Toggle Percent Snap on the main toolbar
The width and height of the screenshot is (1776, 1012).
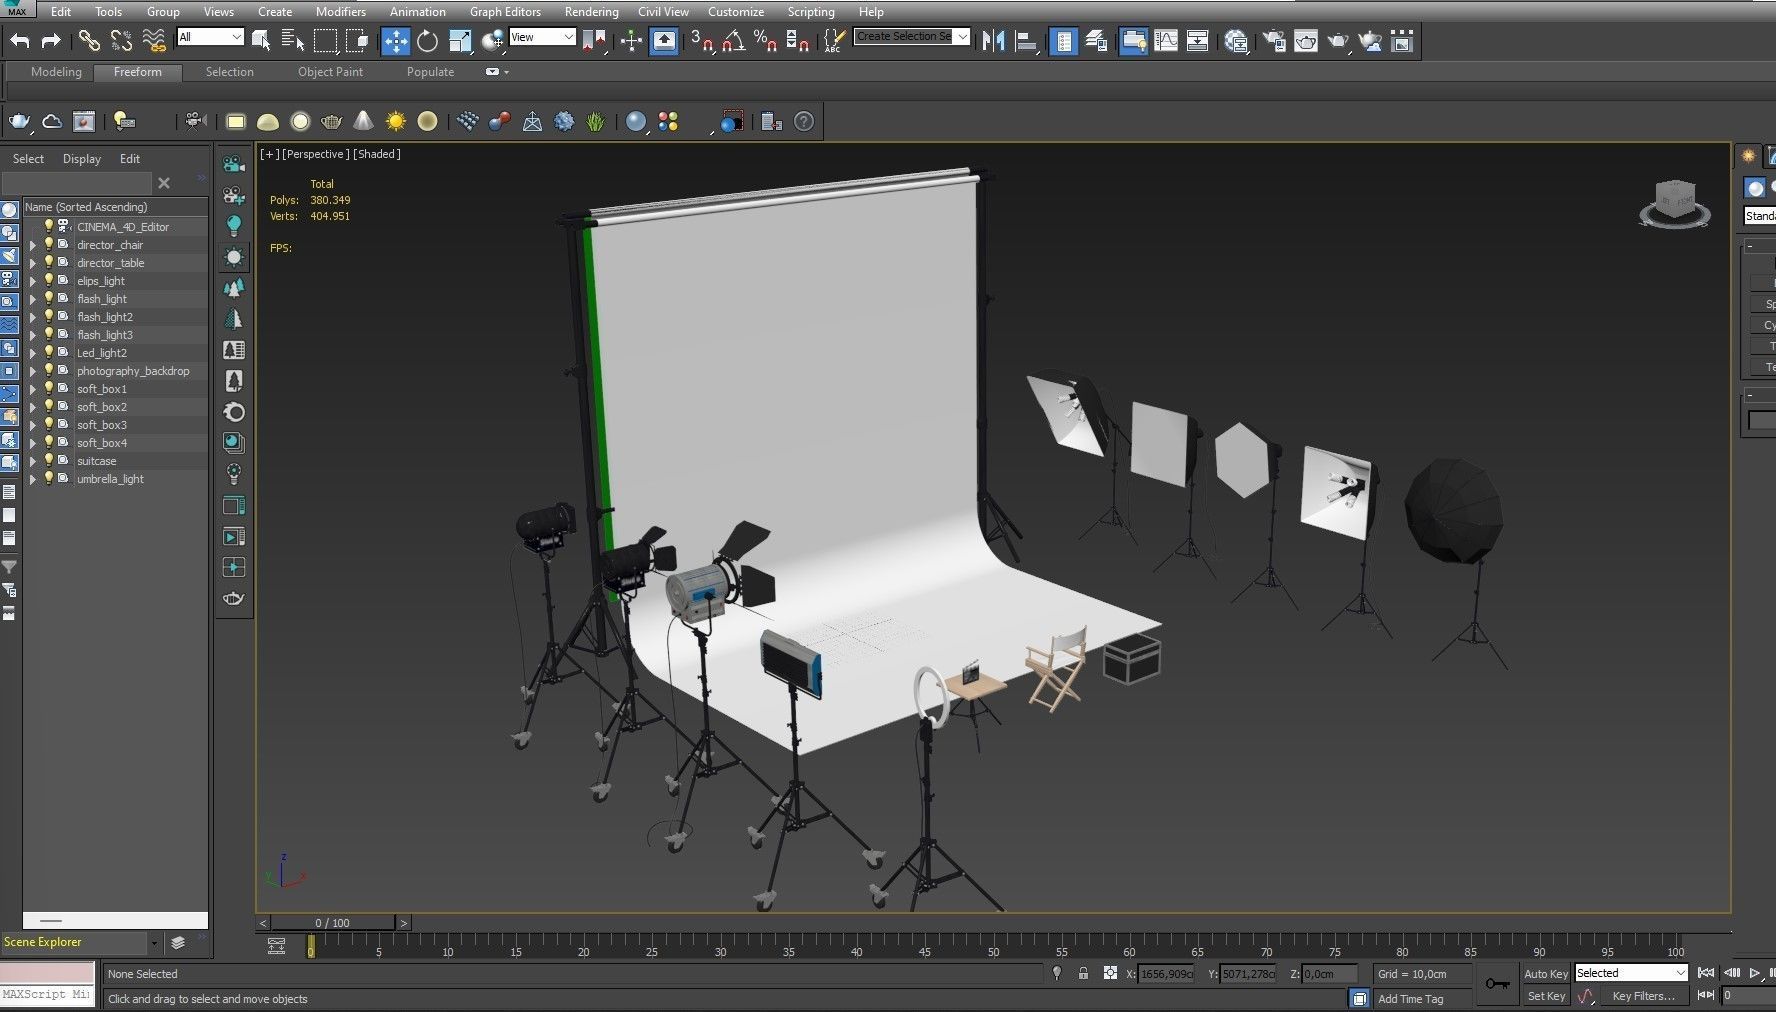(x=766, y=41)
